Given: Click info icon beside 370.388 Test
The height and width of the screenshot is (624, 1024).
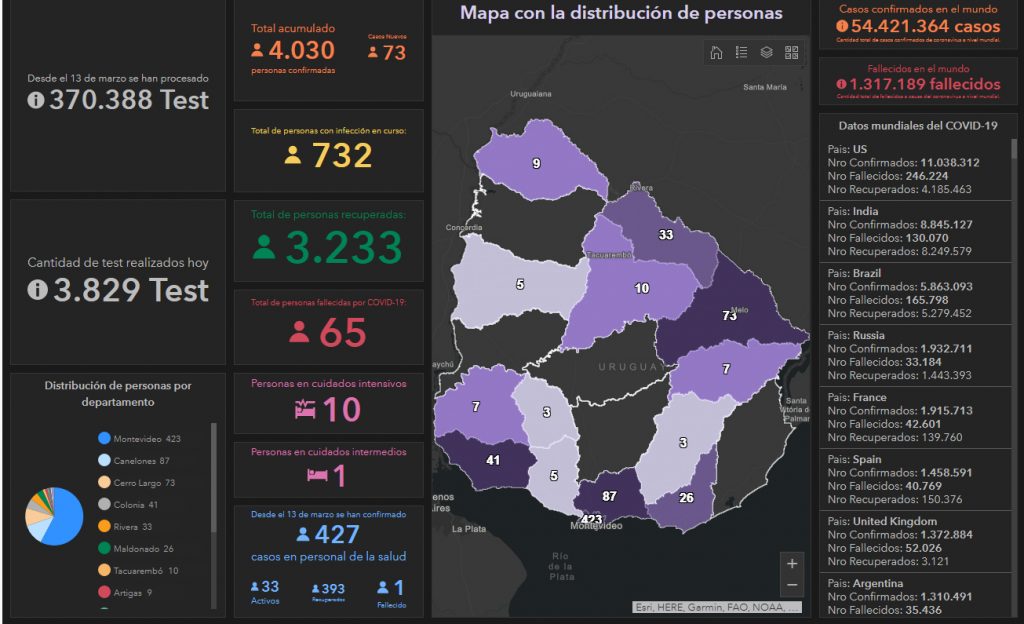Looking at the screenshot, I should point(36,100).
